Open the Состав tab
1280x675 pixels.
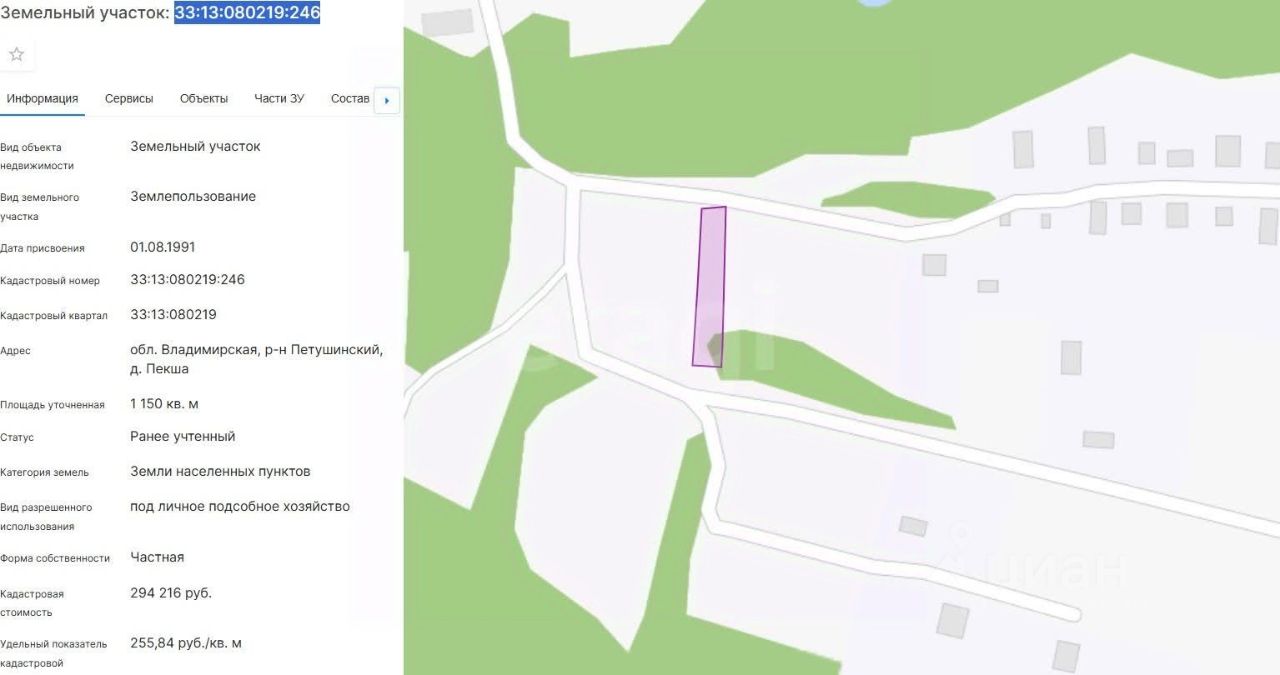click(350, 98)
